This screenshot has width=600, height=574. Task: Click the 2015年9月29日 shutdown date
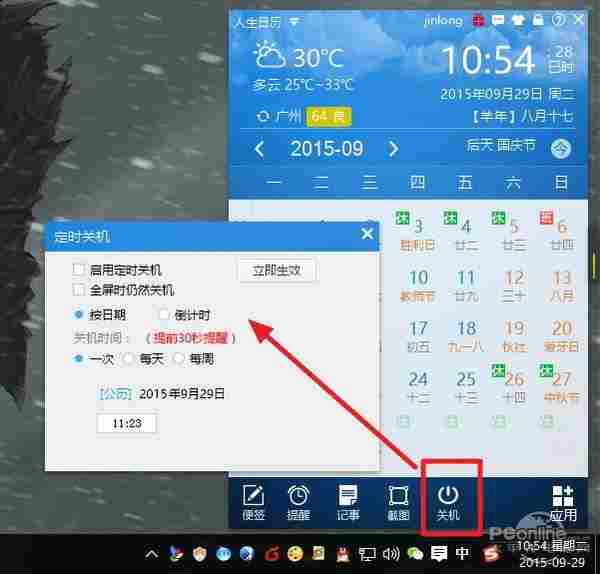pos(182,394)
